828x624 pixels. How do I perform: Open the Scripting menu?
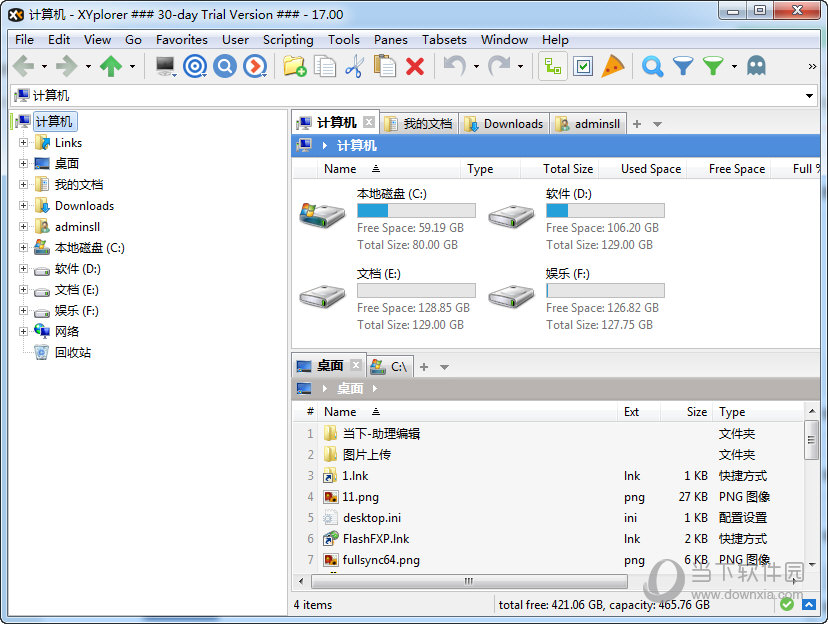click(288, 40)
